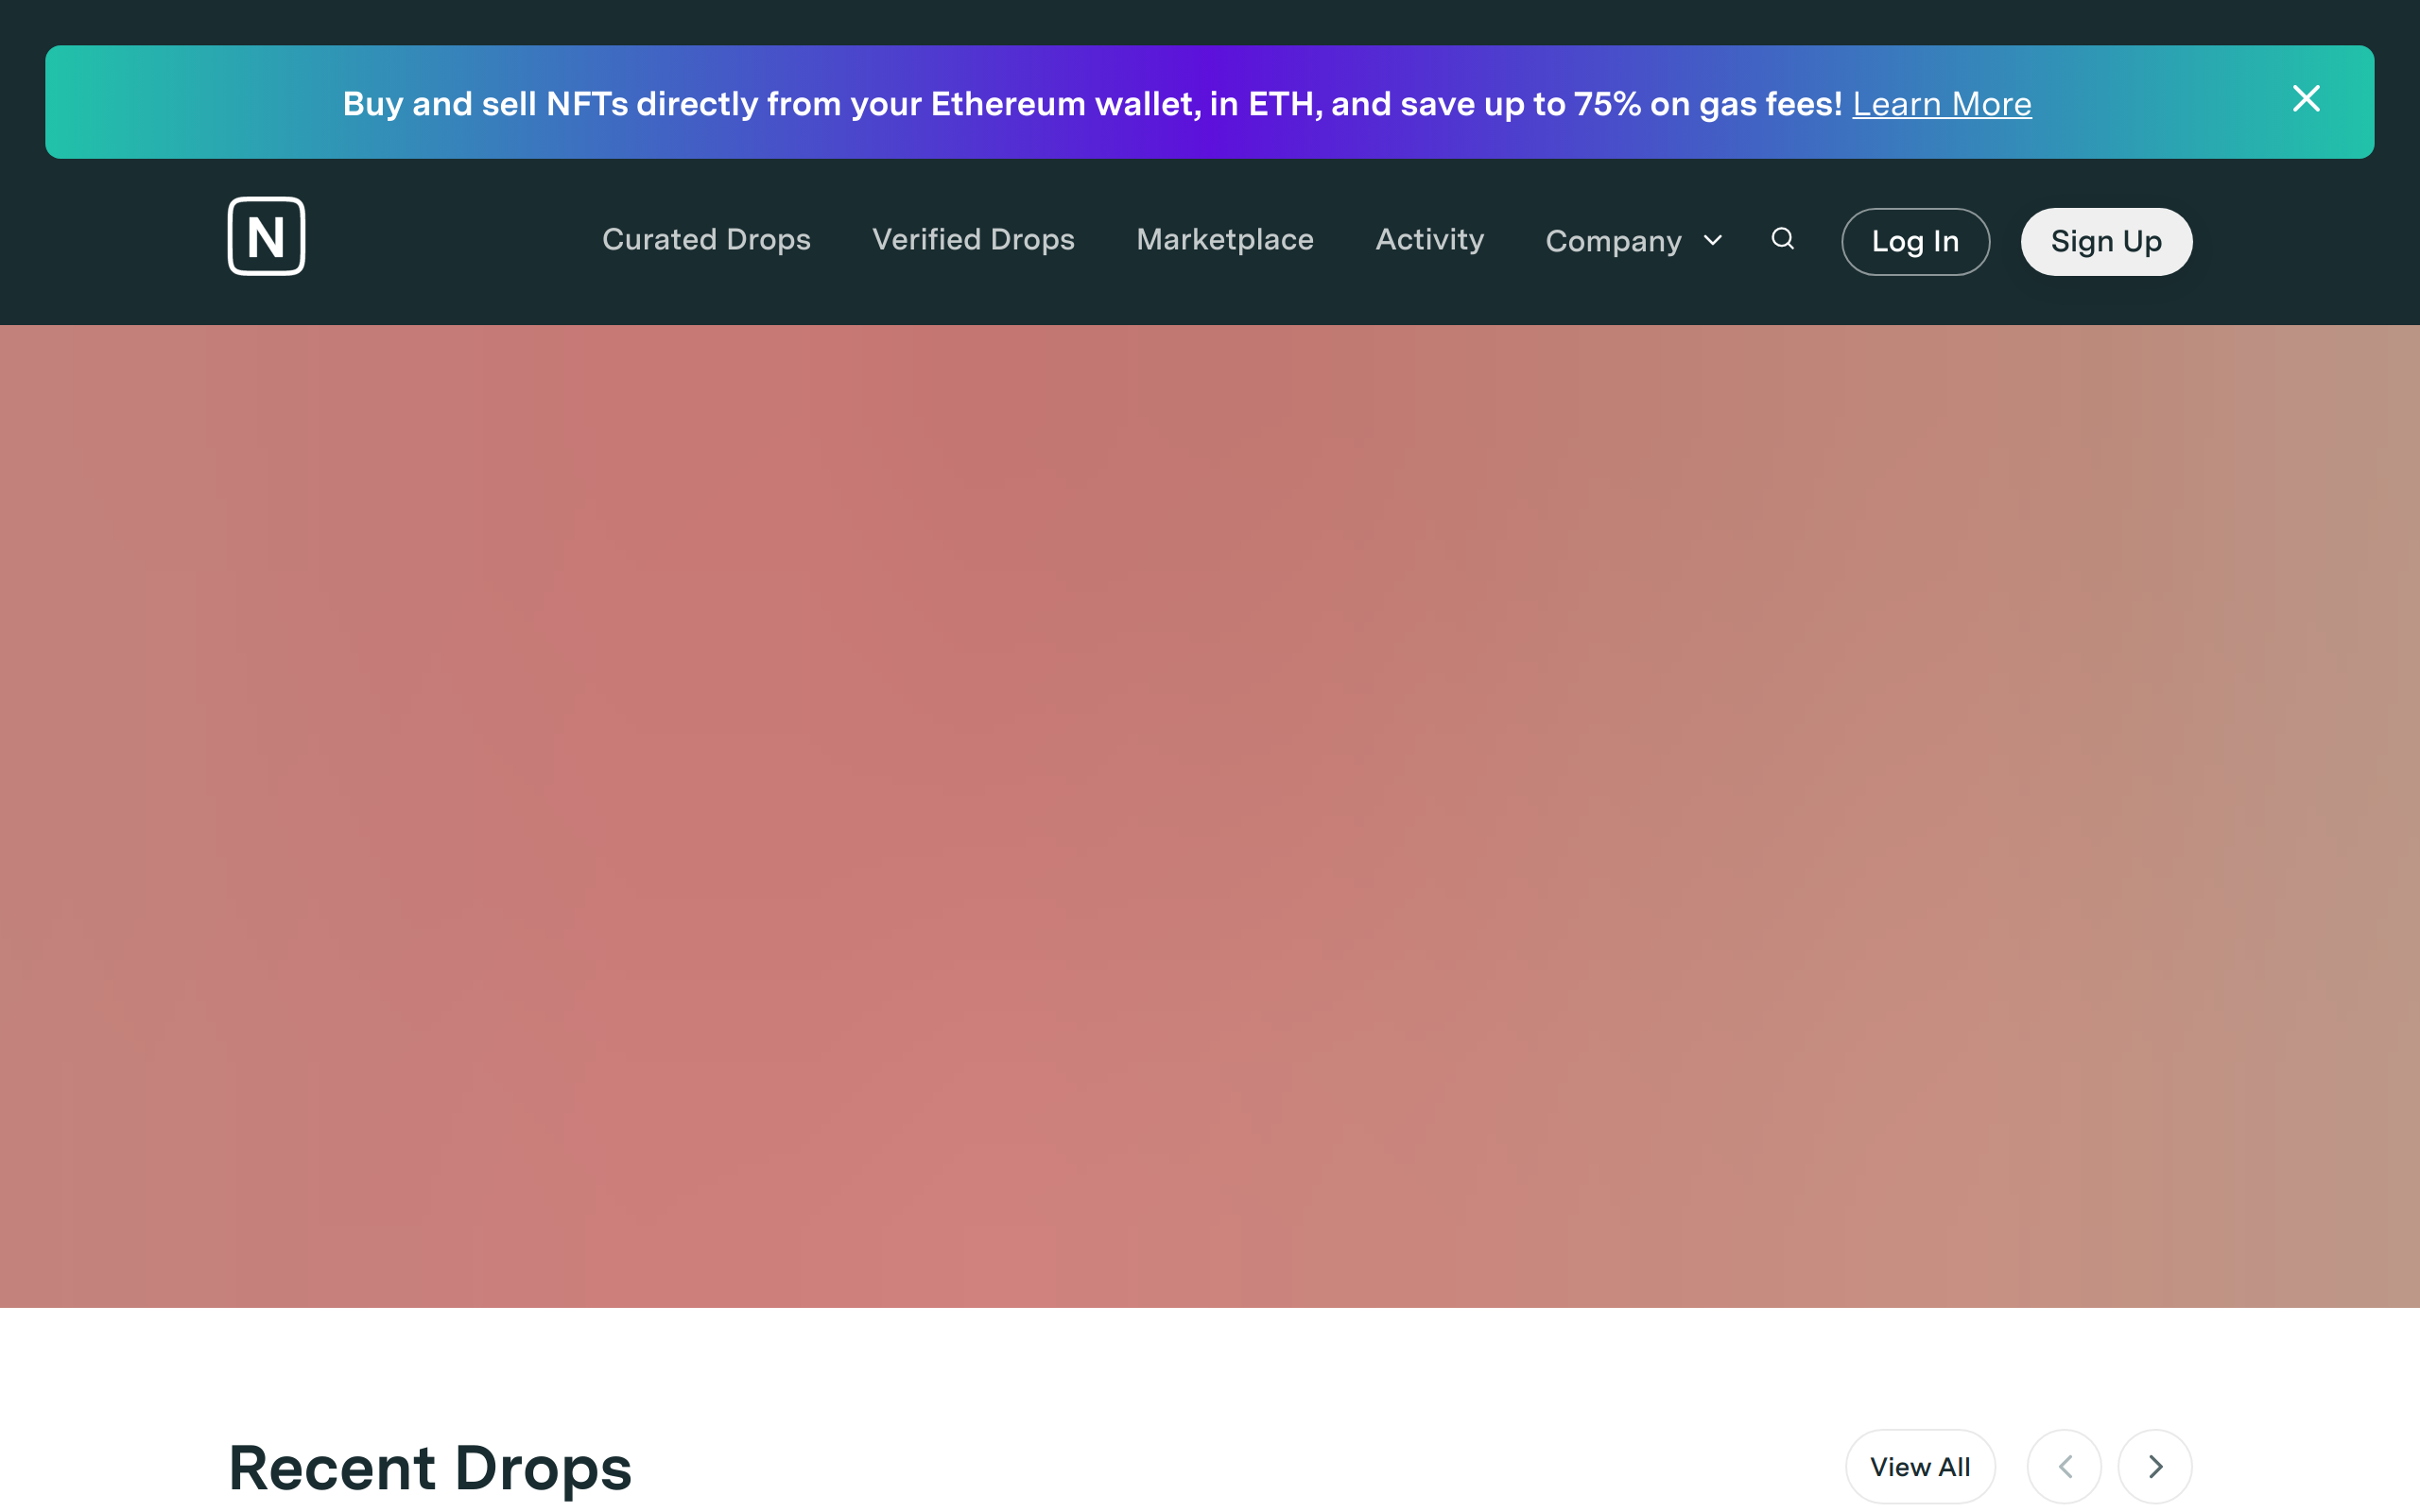Expand the Company dropdown menu
This screenshot has height=1512, width=2420.
click(x=1633, y=241)
